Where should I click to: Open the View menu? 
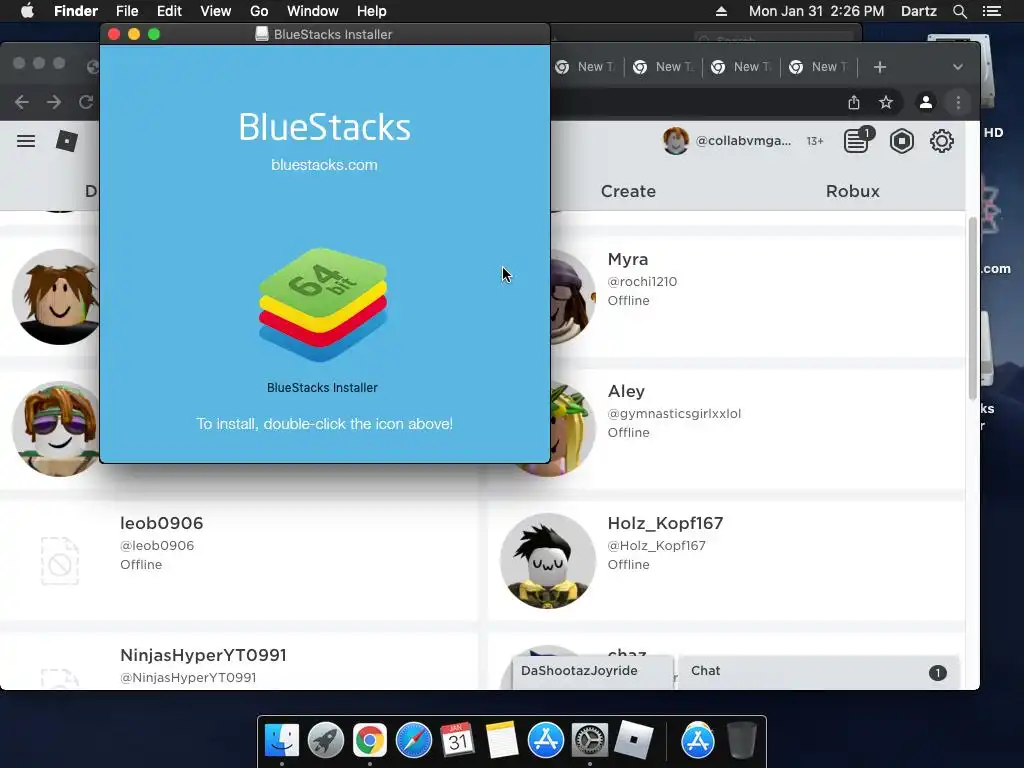(216, 11)
